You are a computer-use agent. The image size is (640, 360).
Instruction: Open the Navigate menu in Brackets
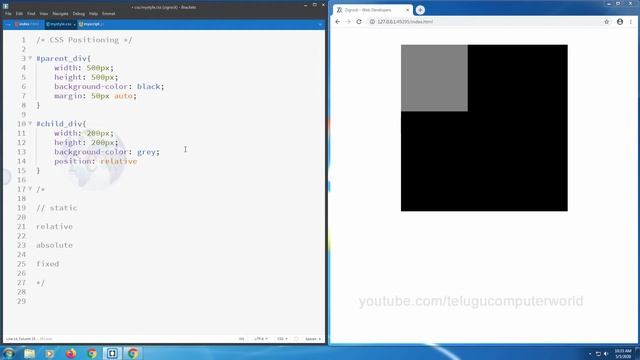pyautogui.click(x=60, y=13)
